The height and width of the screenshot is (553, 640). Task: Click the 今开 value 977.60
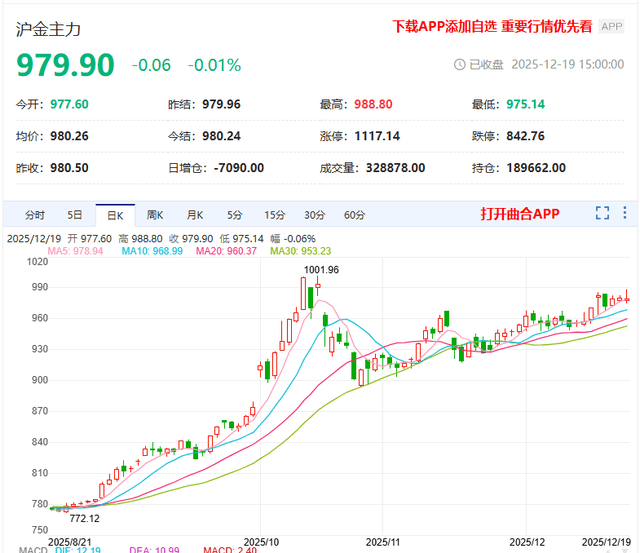(x=69, y=104)
